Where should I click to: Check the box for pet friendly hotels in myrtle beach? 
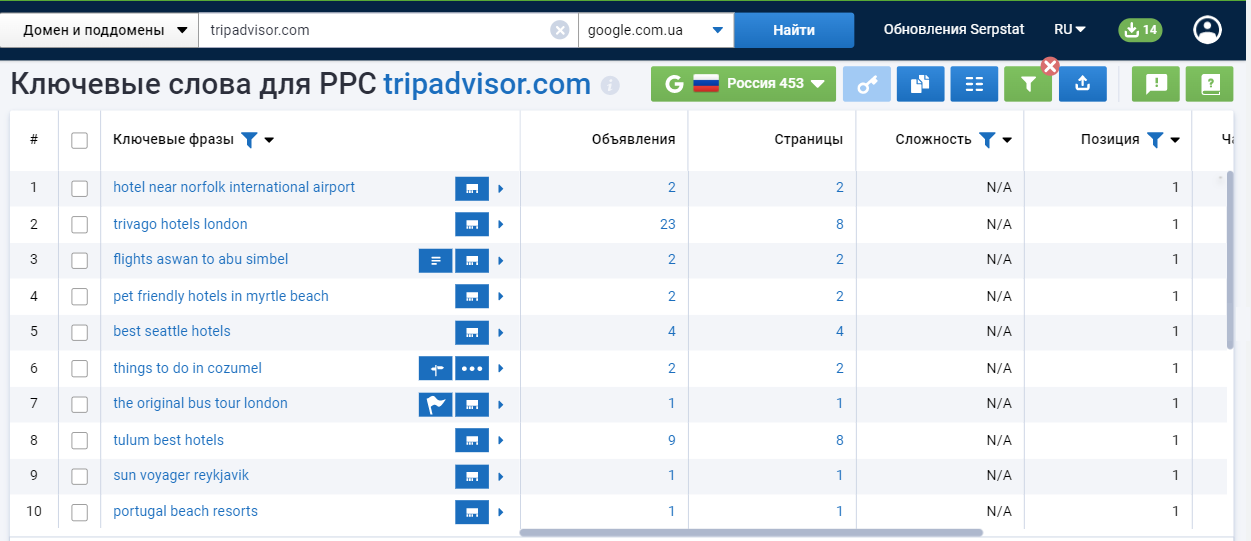pyautogui.click(x=79, y=296)
